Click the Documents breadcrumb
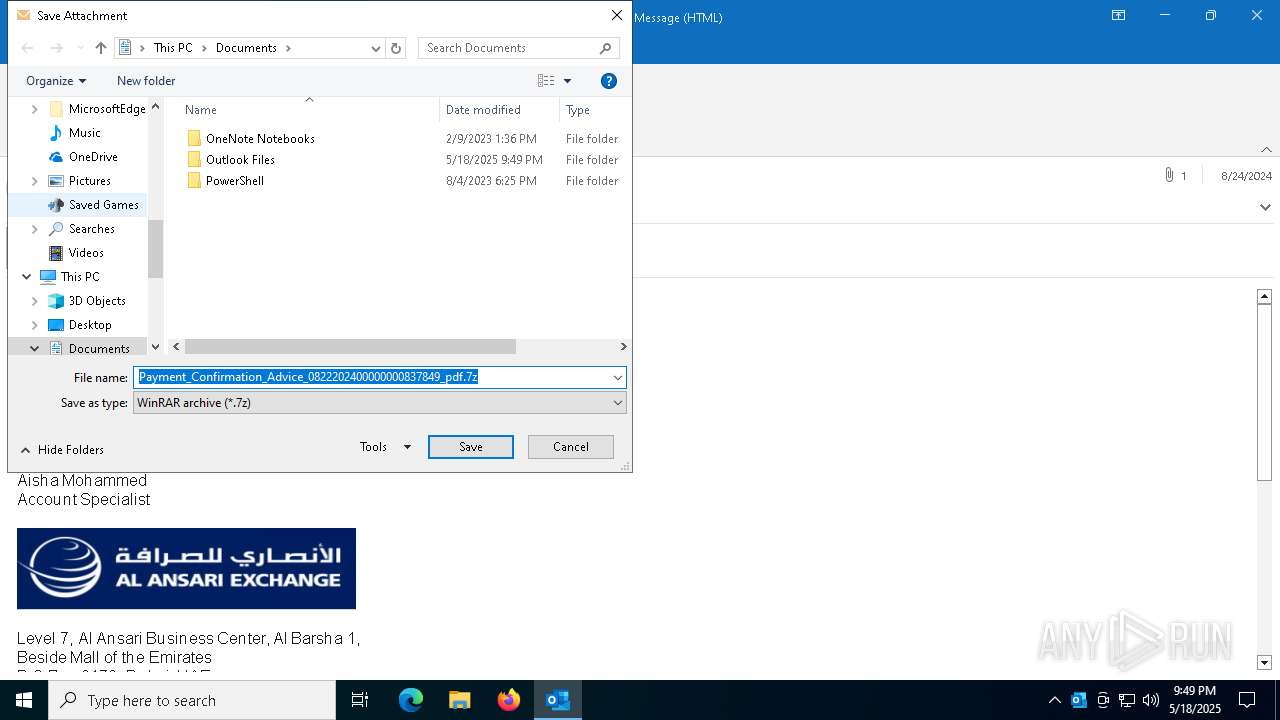 246,48
